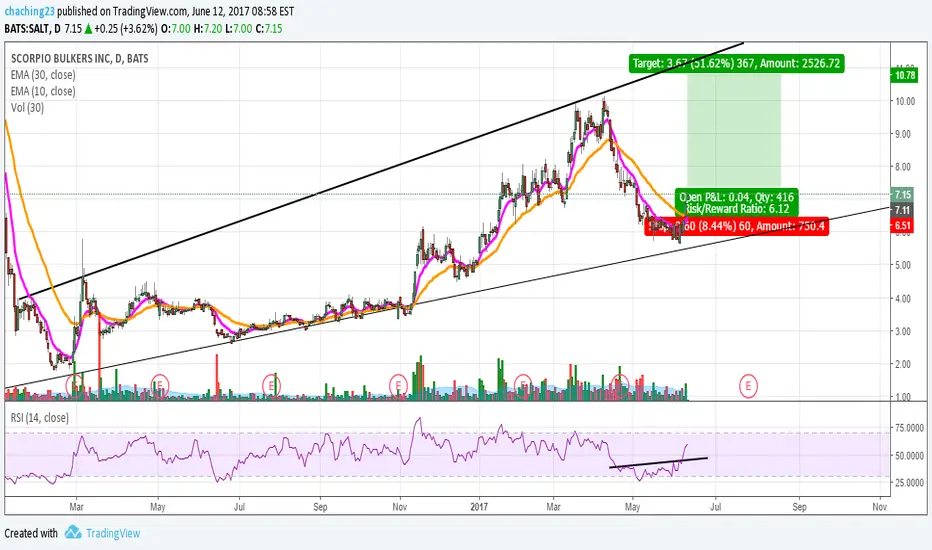Open the chaching23 author profile link
Image resolution: width=932 pixels, height=550 pixels.
(x=30, y=11)
